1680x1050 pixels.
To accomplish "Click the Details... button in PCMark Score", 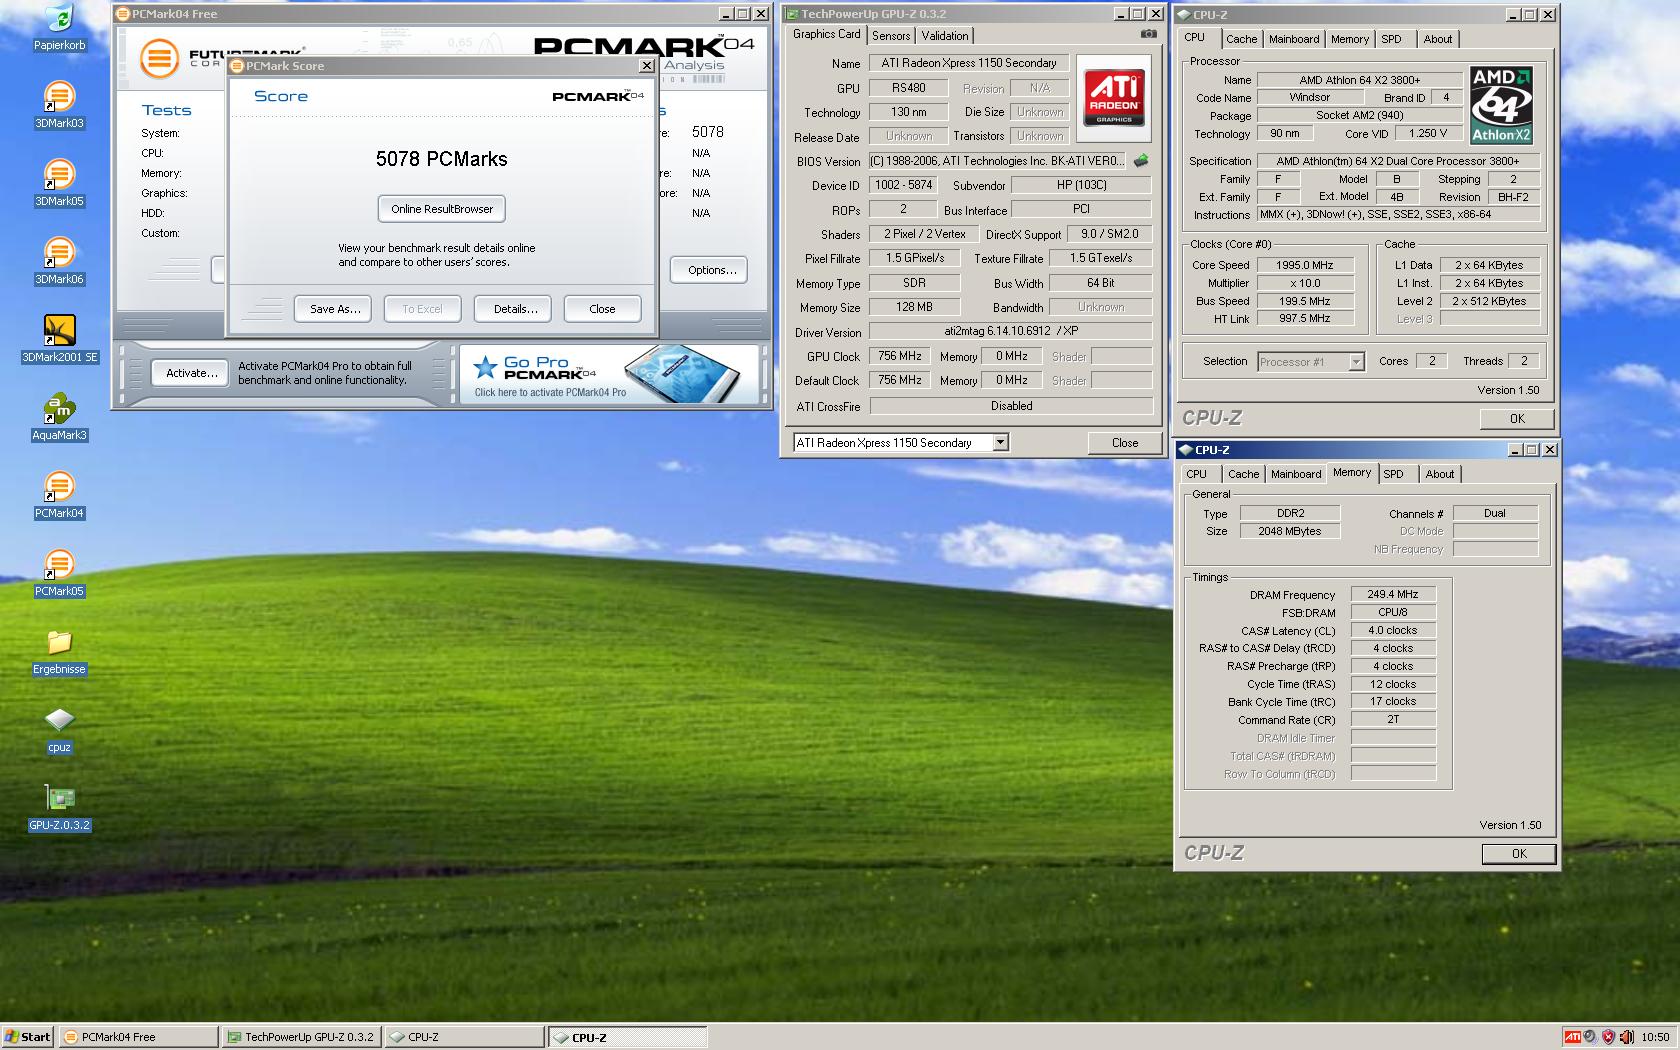I will [x=514, y=309].
